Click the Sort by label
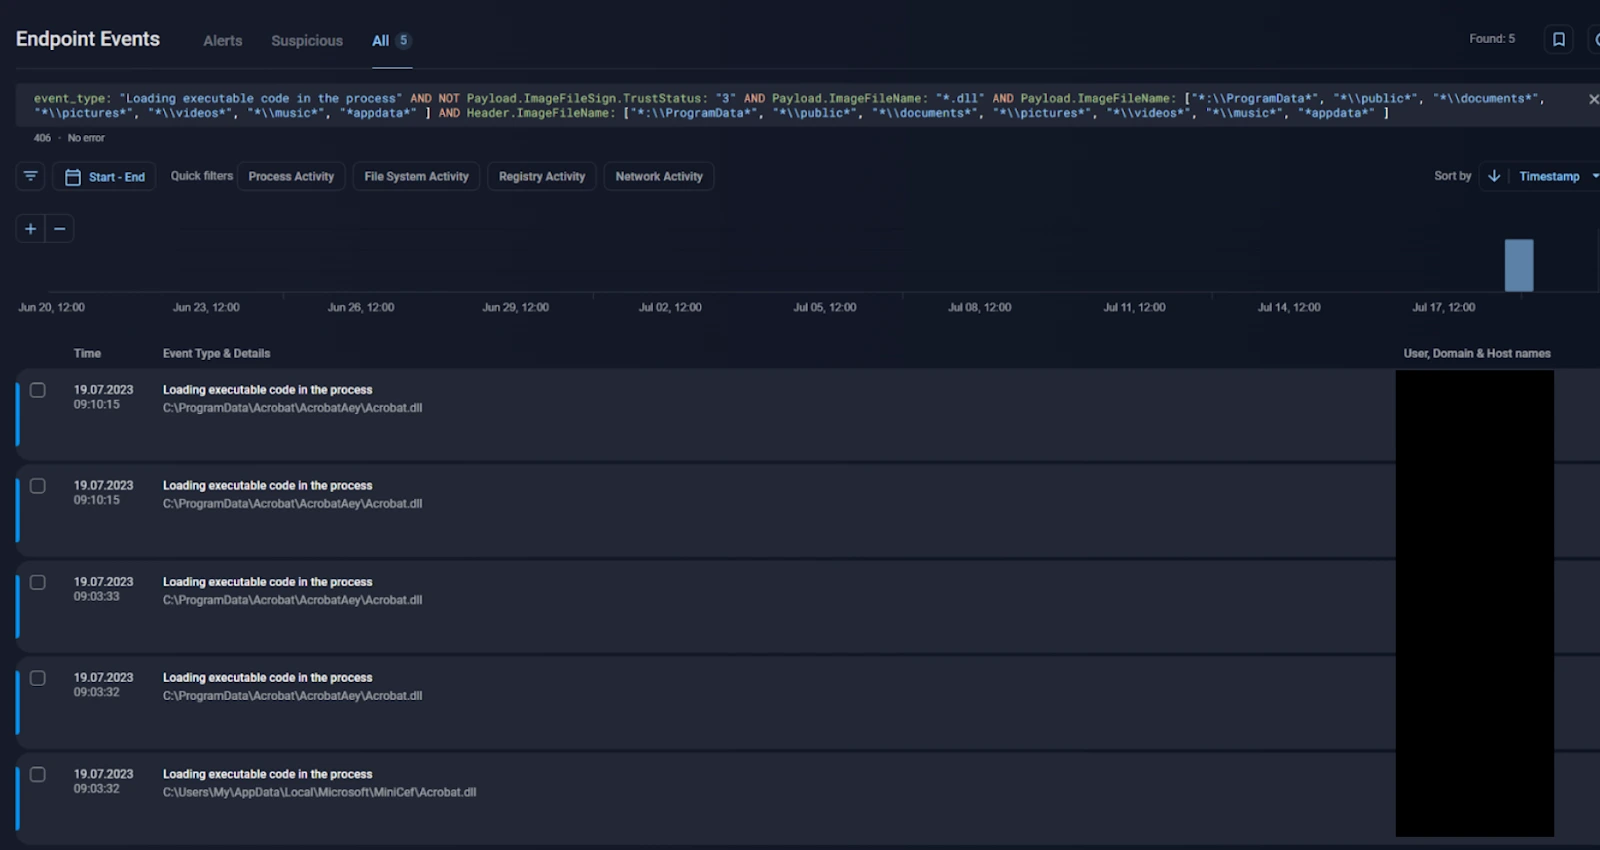The width and height of the screenshot is (1600, 850). pos(1452,176)
